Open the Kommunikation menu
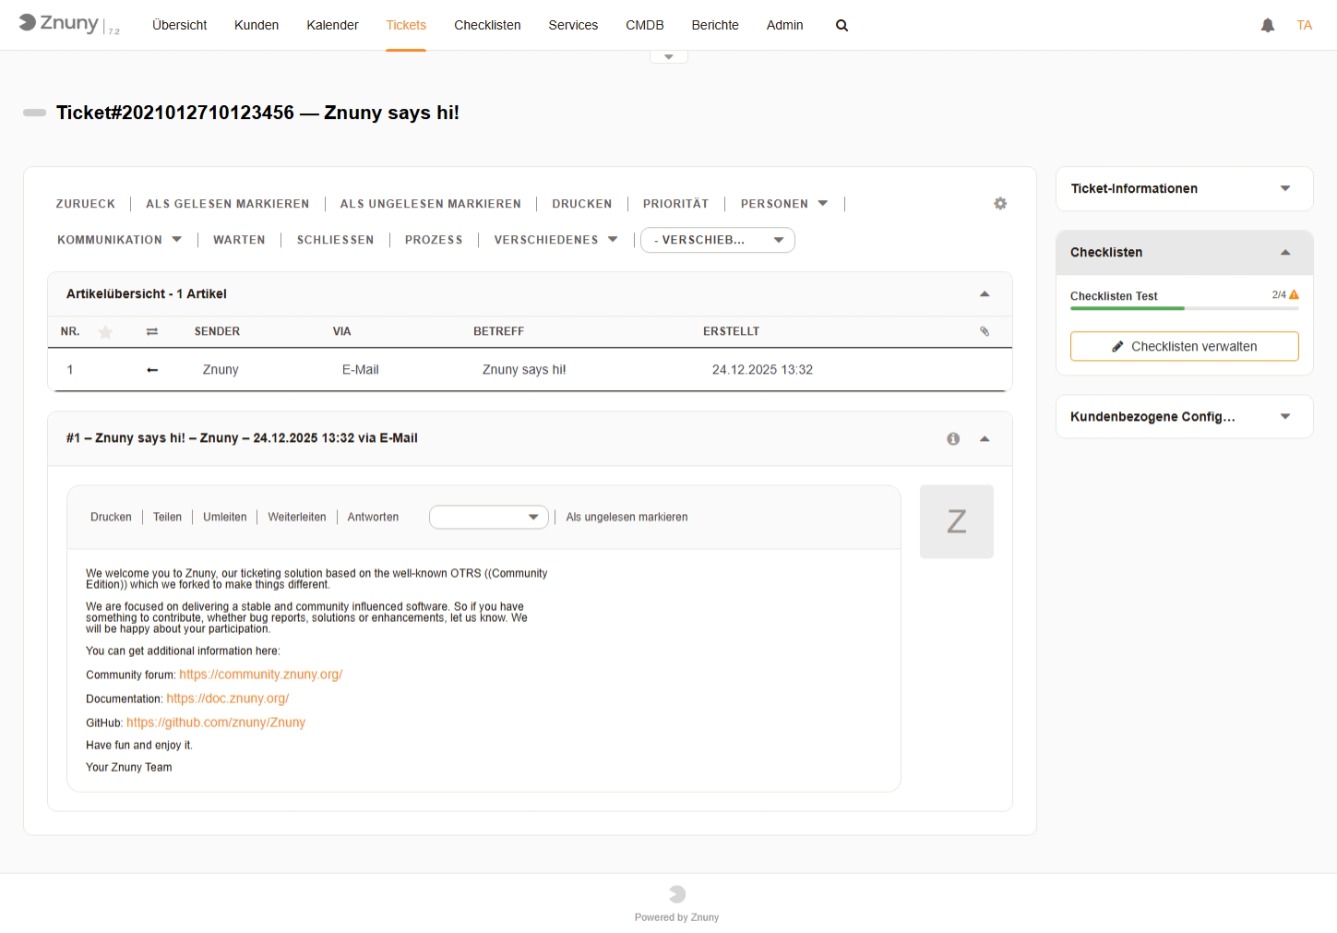This screenshot has height=933, width=1337. click(x=119, y=240)
